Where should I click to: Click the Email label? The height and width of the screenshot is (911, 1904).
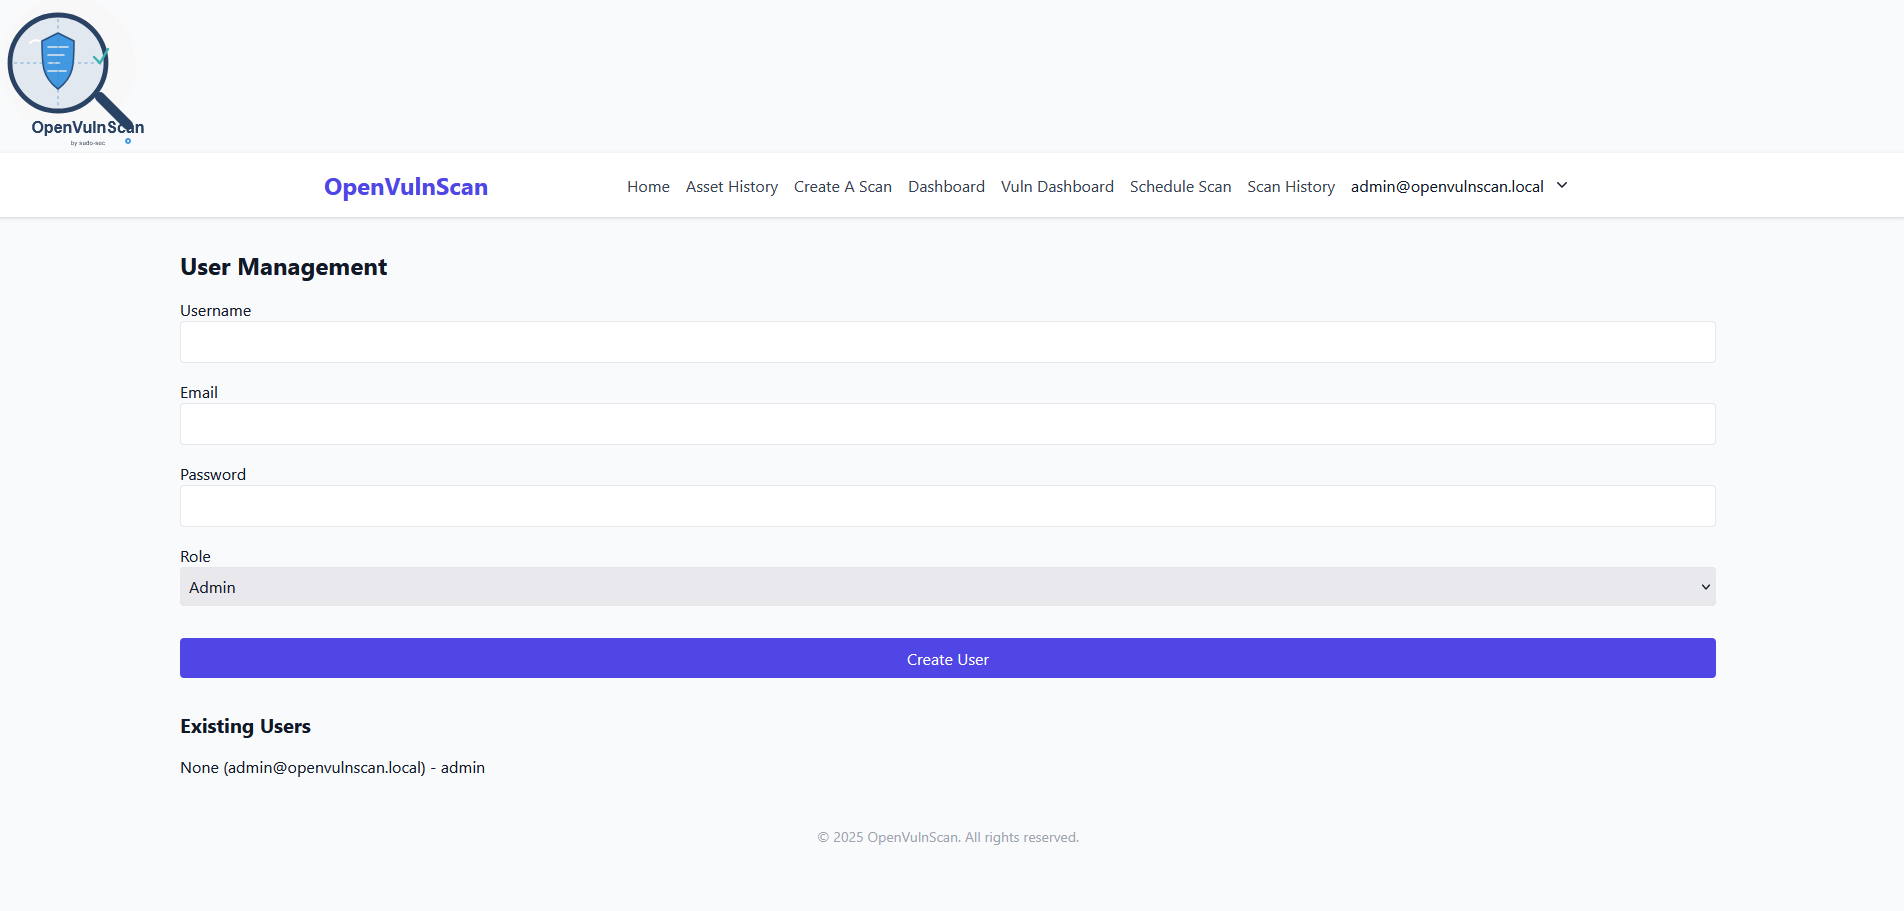pyautogui.click(x=199, y=393)
